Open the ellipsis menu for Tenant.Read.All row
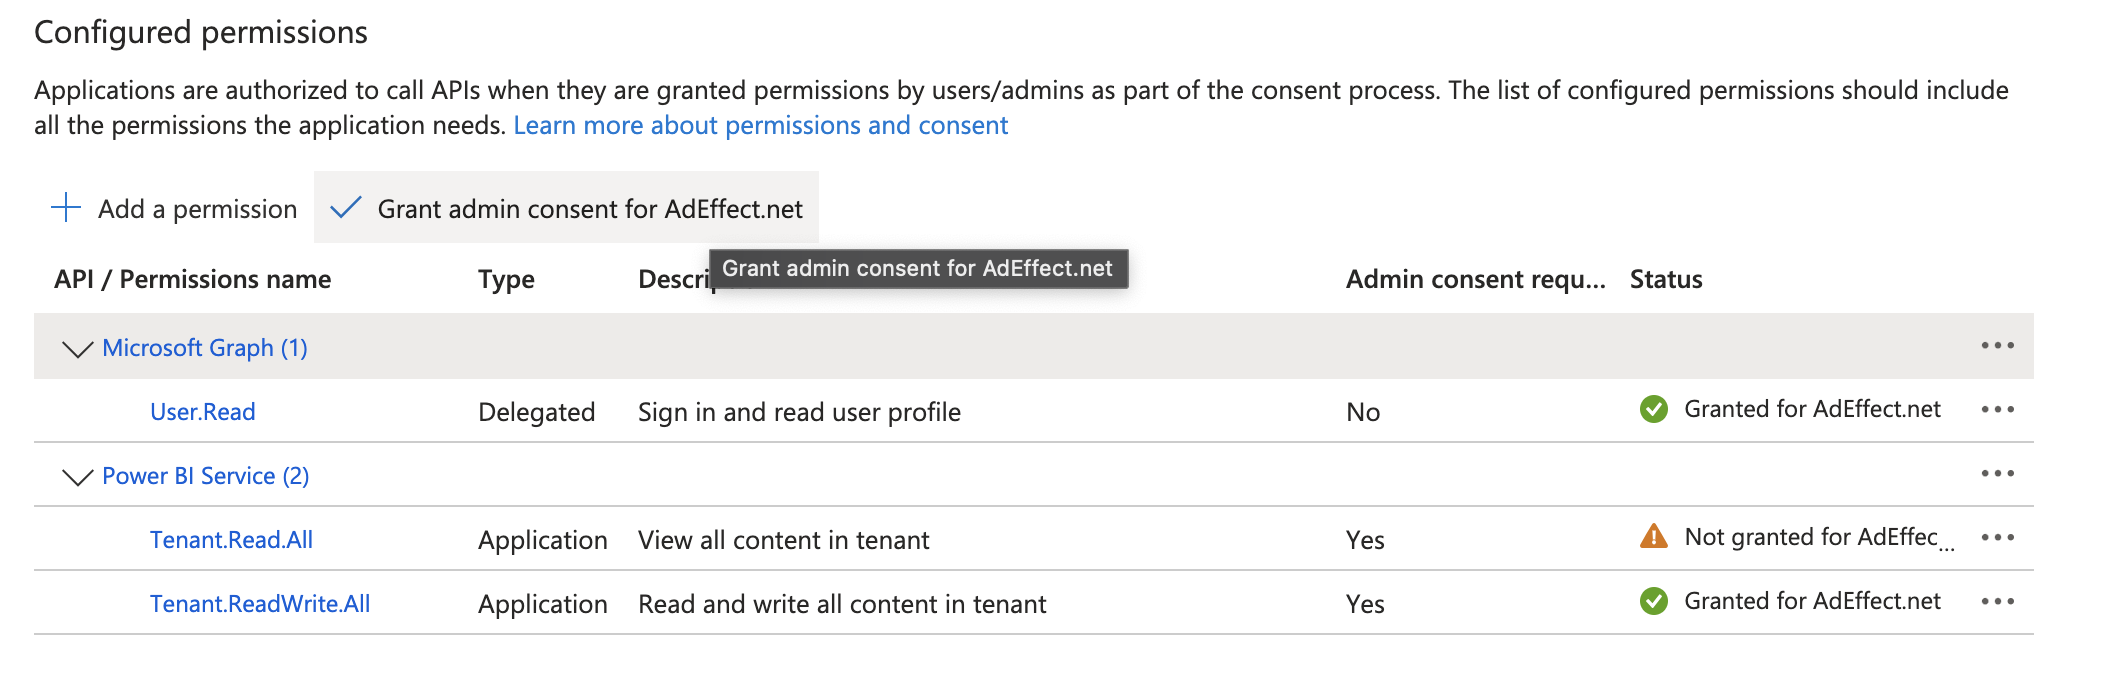2102x684 pixels. 1997,538
